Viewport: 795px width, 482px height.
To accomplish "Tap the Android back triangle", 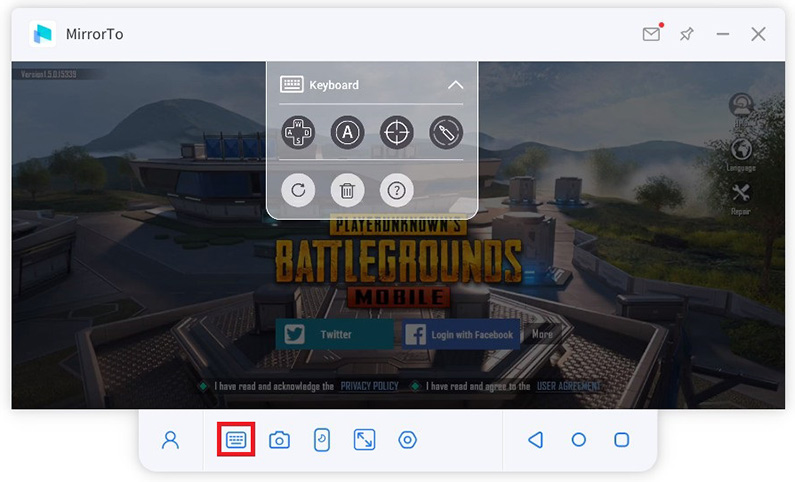I will click(535, 439).
